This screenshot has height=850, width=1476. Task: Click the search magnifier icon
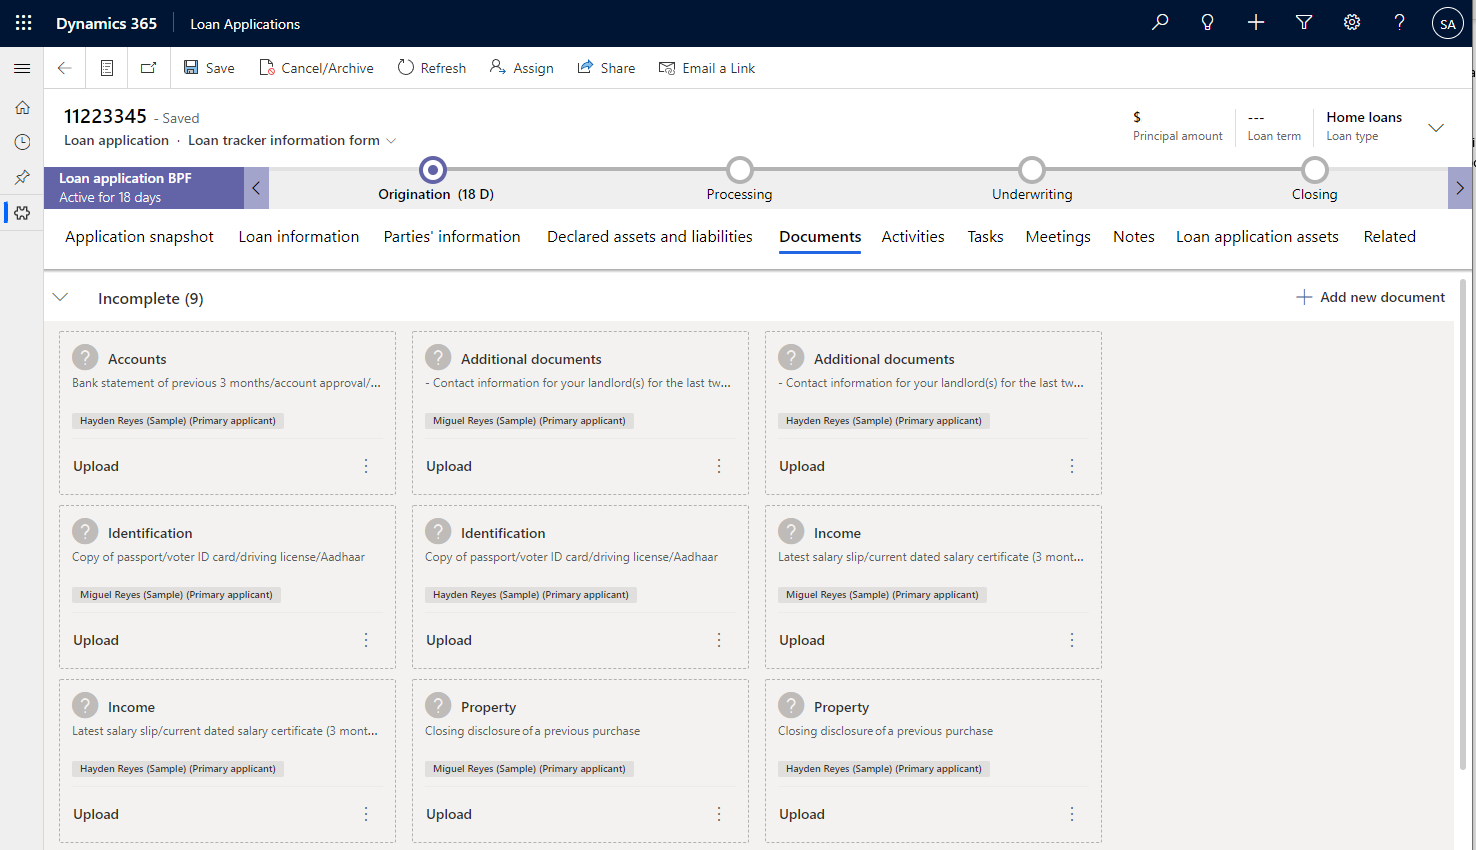coord(1160,22)
